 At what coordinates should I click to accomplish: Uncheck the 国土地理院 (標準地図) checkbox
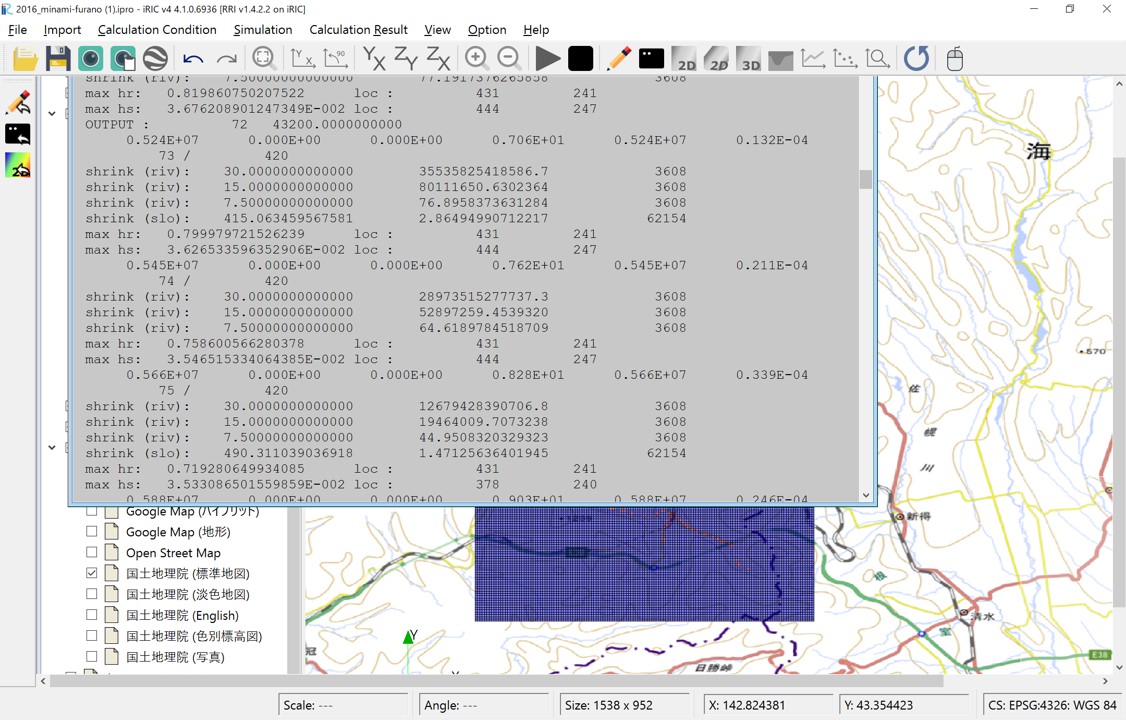click(91, 573)
